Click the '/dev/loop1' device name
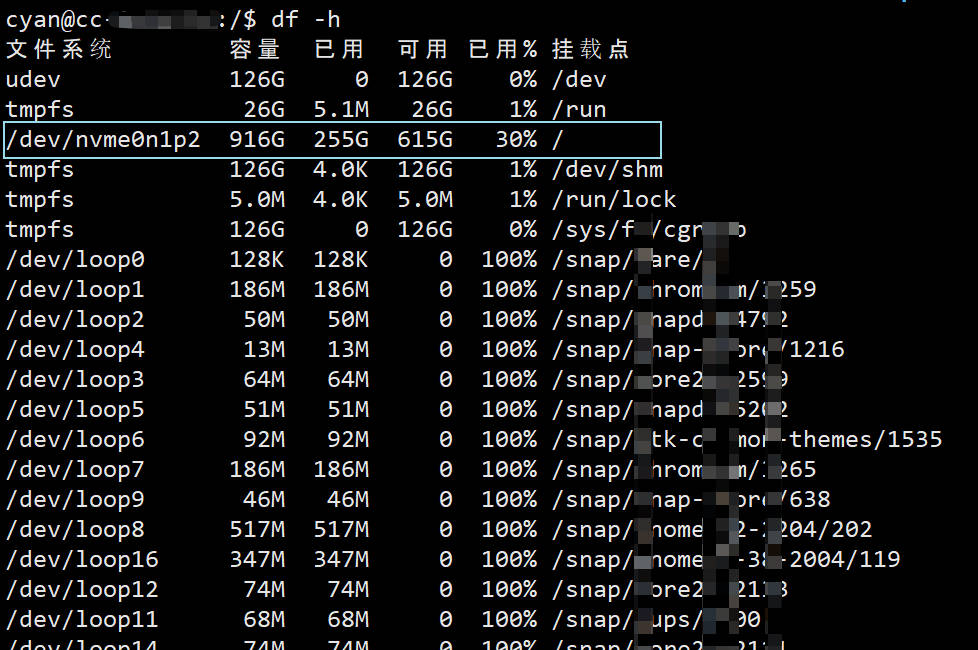978x650 pixels. pos(75,289)
